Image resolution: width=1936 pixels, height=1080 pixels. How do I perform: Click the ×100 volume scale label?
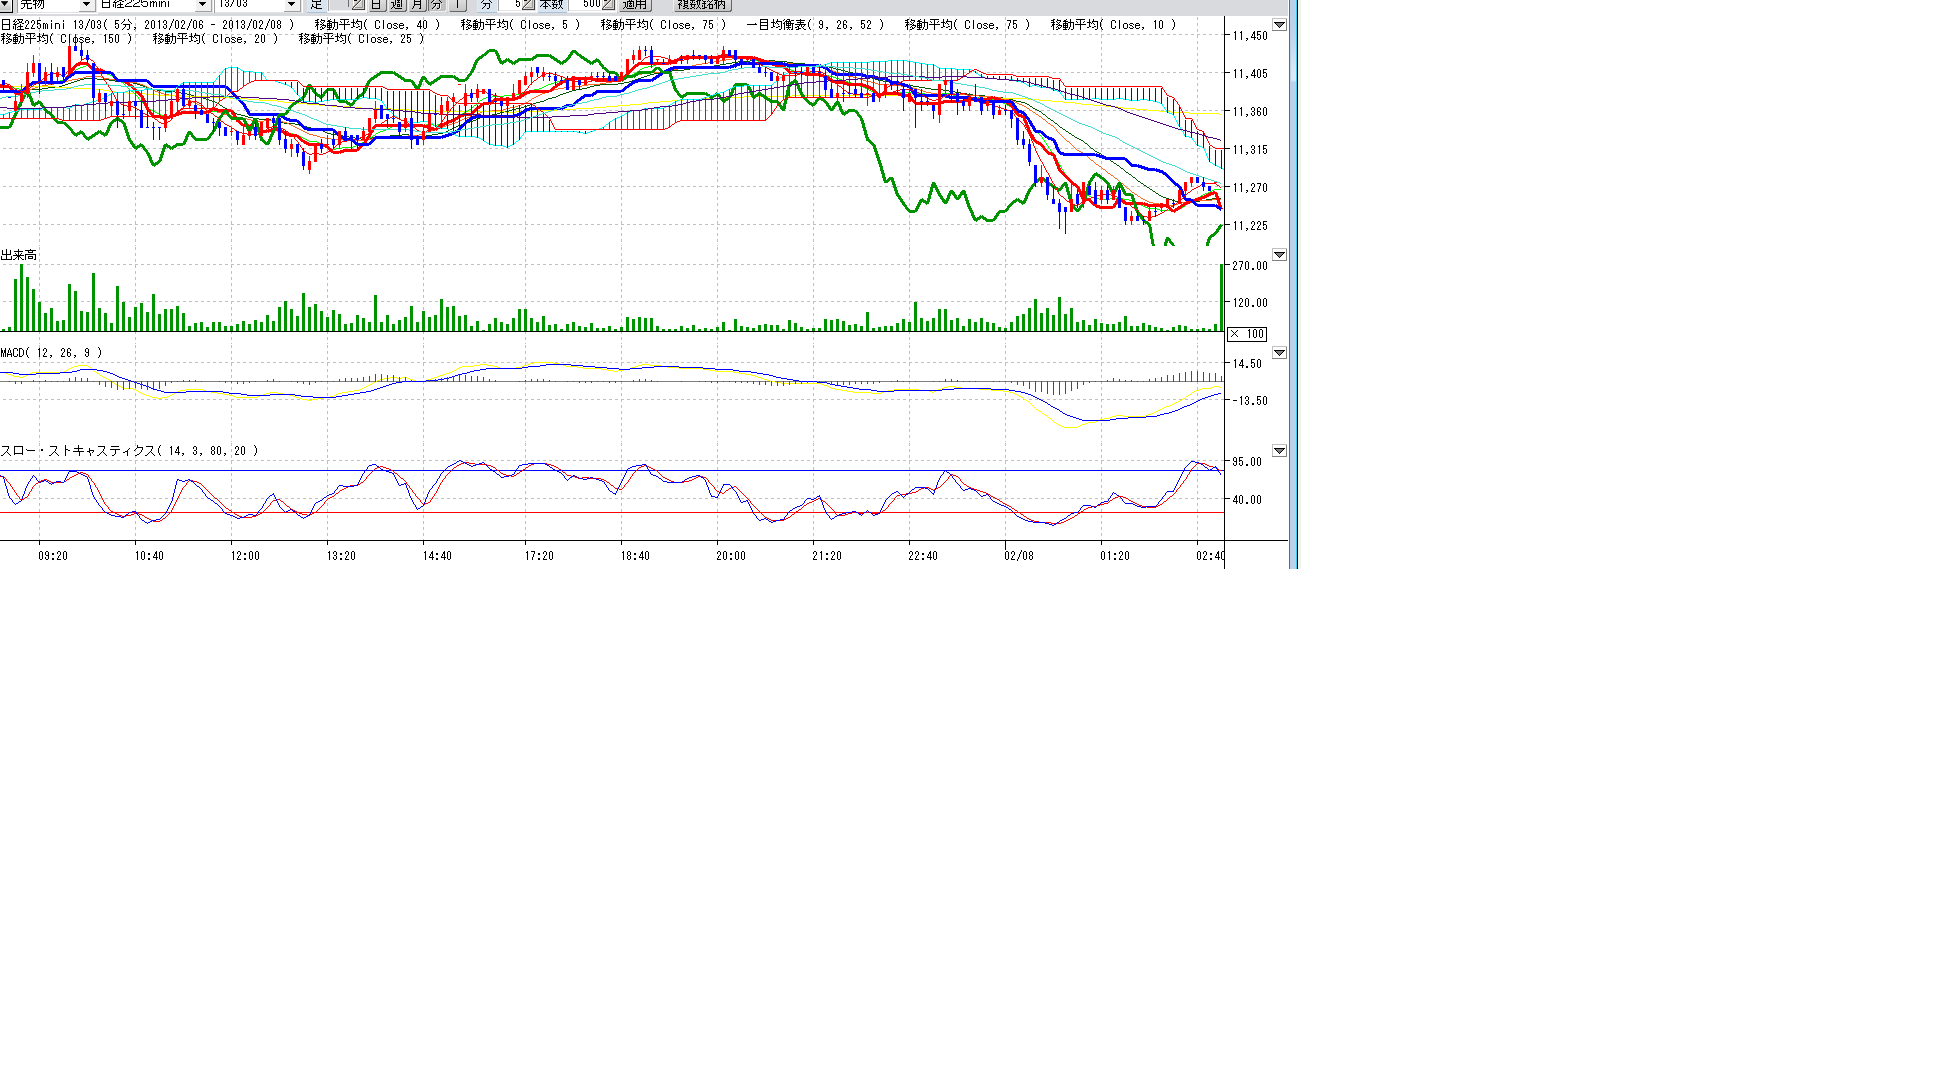click(1247, 334)
